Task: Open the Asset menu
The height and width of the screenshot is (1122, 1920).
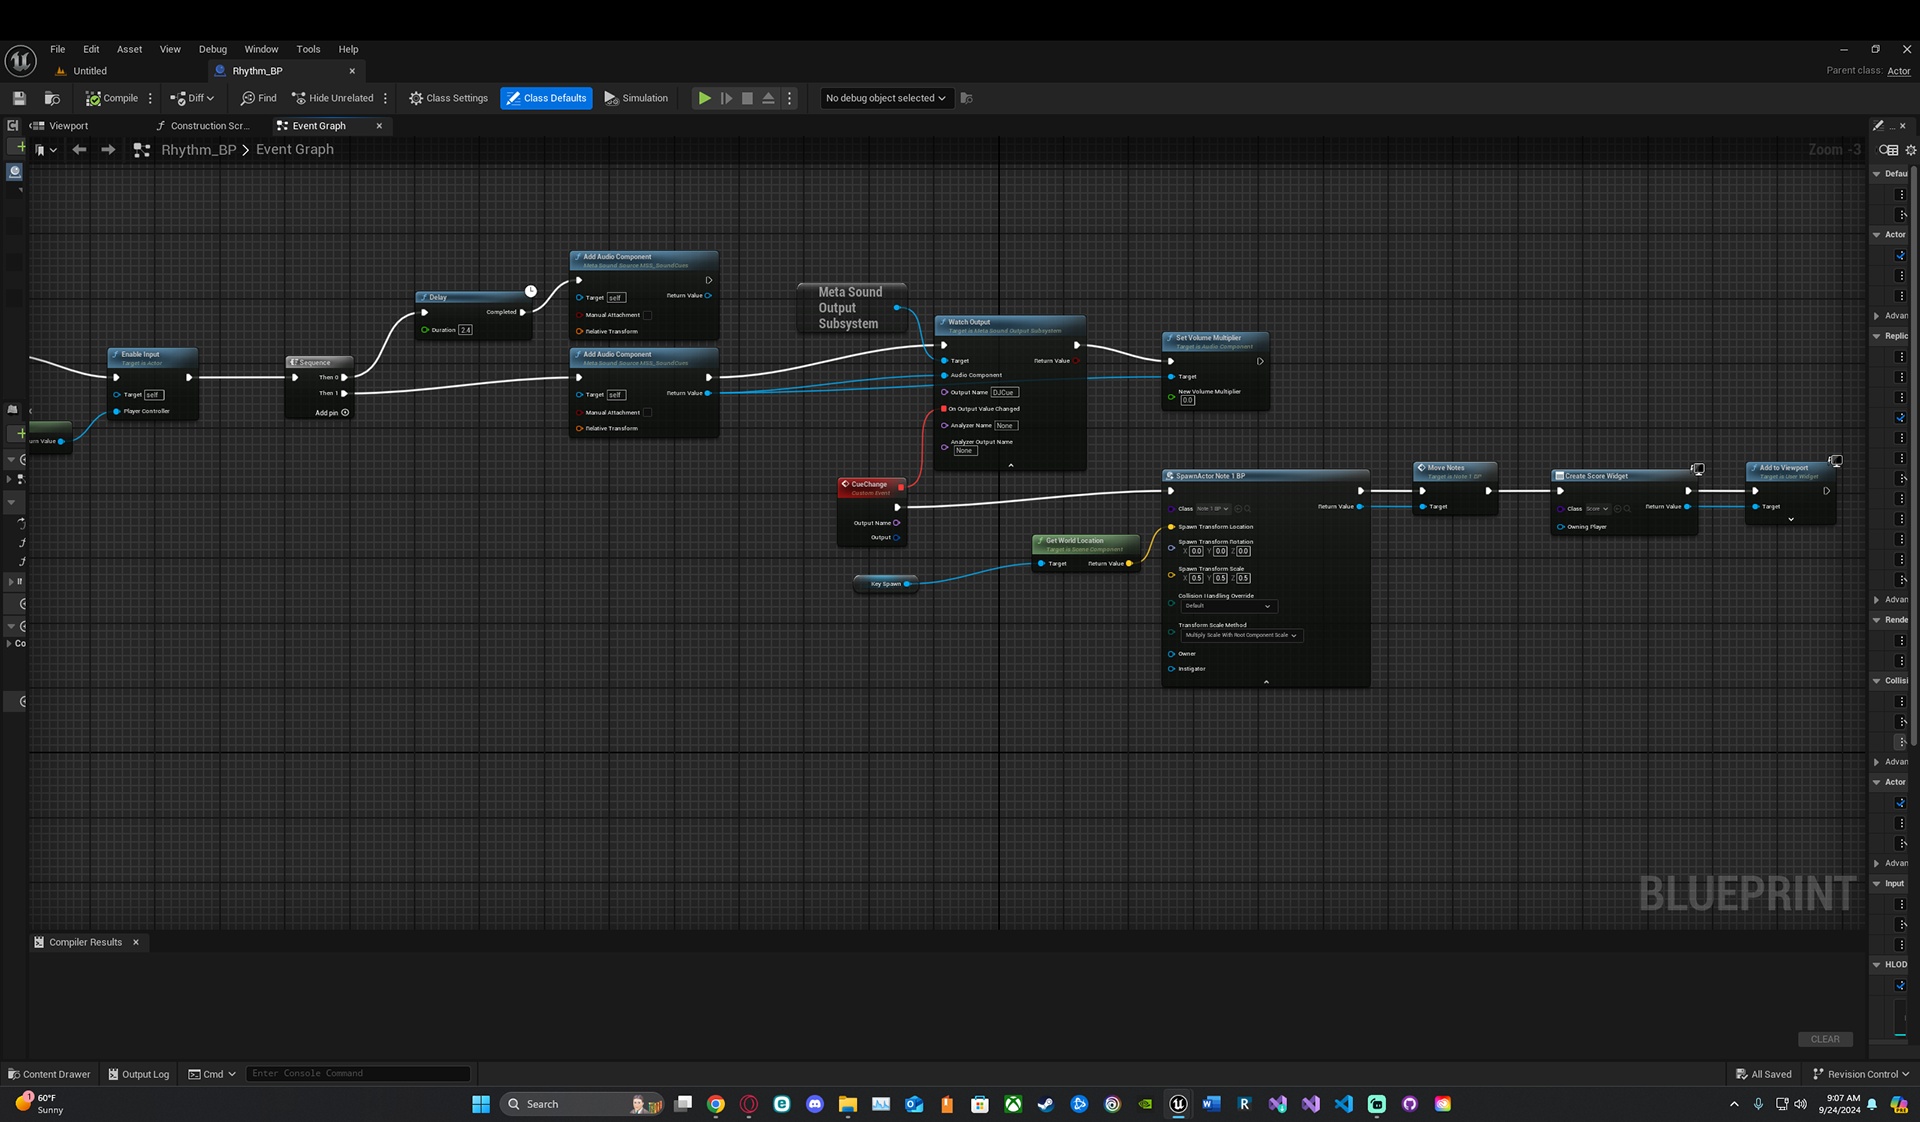Action: point(129,49)
